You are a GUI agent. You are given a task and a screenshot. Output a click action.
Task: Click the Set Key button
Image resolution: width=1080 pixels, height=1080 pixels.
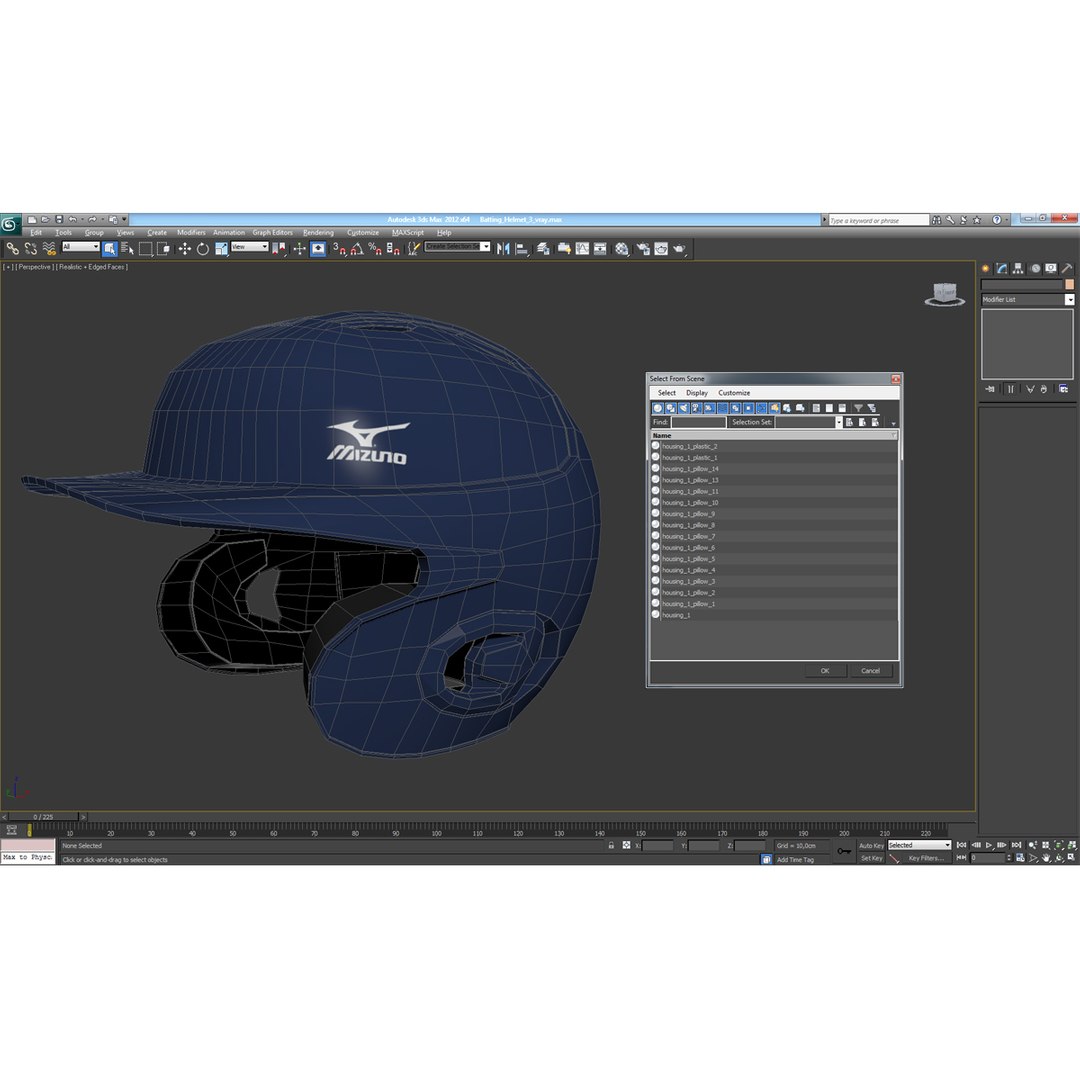(x=871, y=858)
